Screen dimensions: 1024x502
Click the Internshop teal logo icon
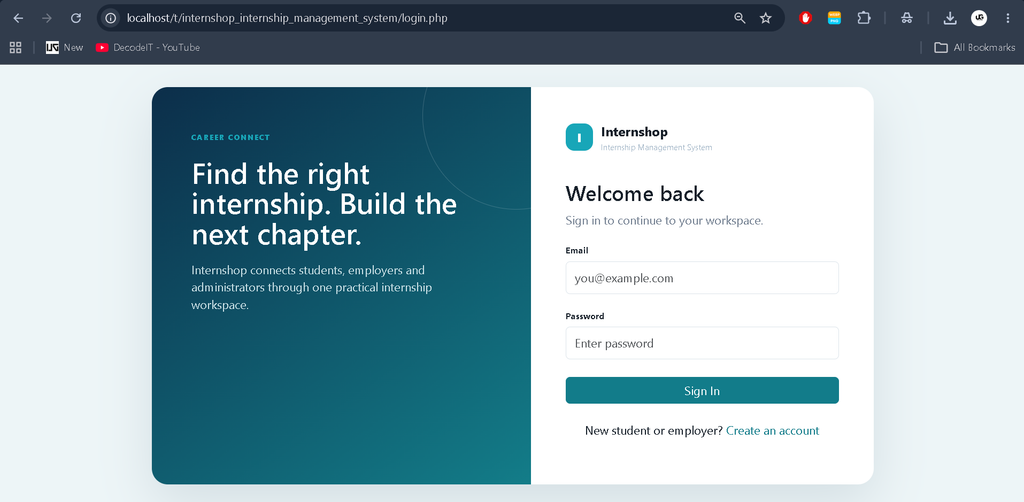pos(579,137)
